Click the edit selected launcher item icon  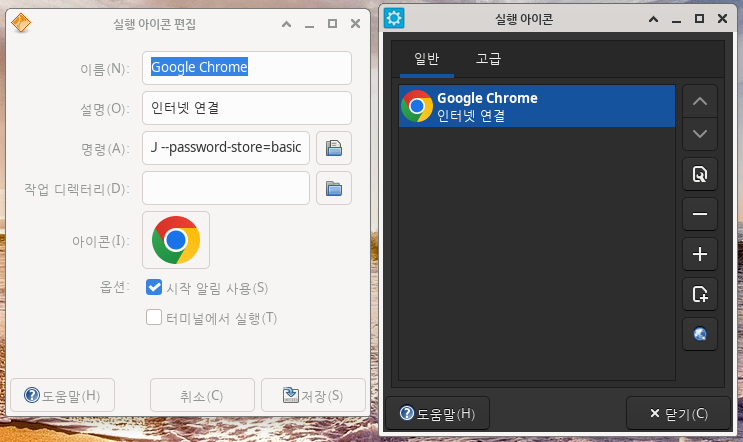click(699, 174)
